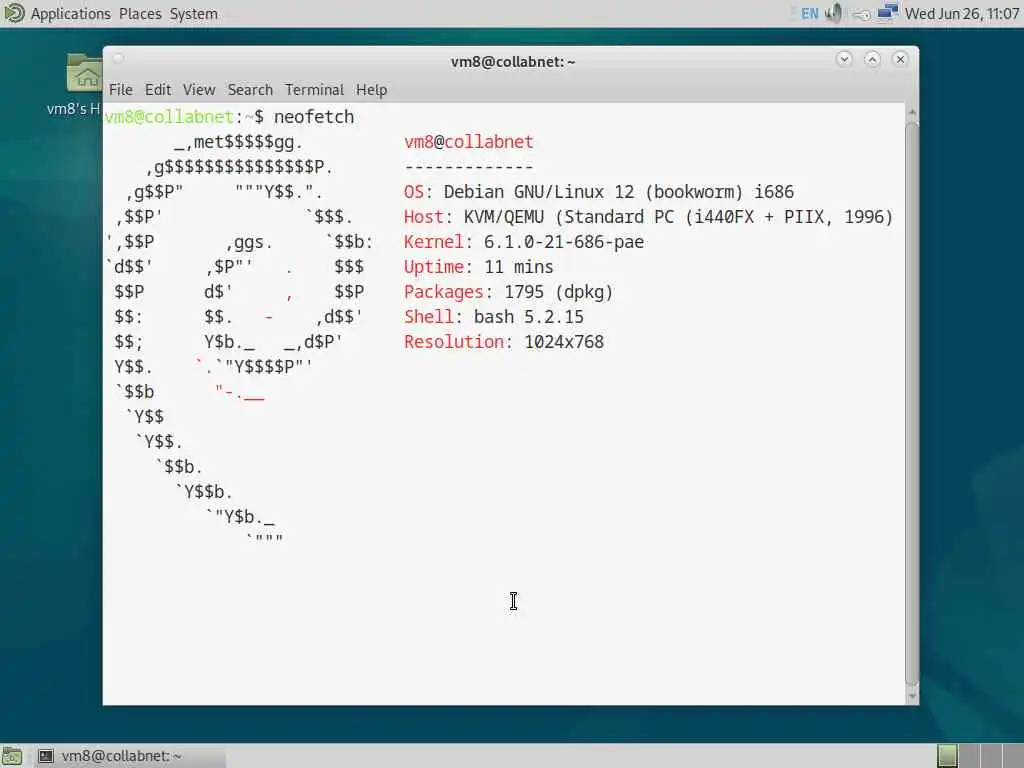Click the red 'vm8@collabnet' neofetch header

point(468,142)
